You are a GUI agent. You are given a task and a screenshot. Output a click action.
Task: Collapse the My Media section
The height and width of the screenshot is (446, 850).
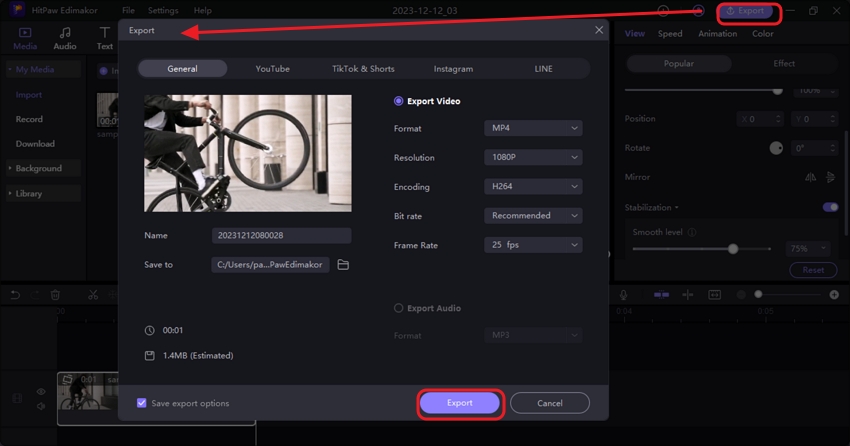pos(43,69)
